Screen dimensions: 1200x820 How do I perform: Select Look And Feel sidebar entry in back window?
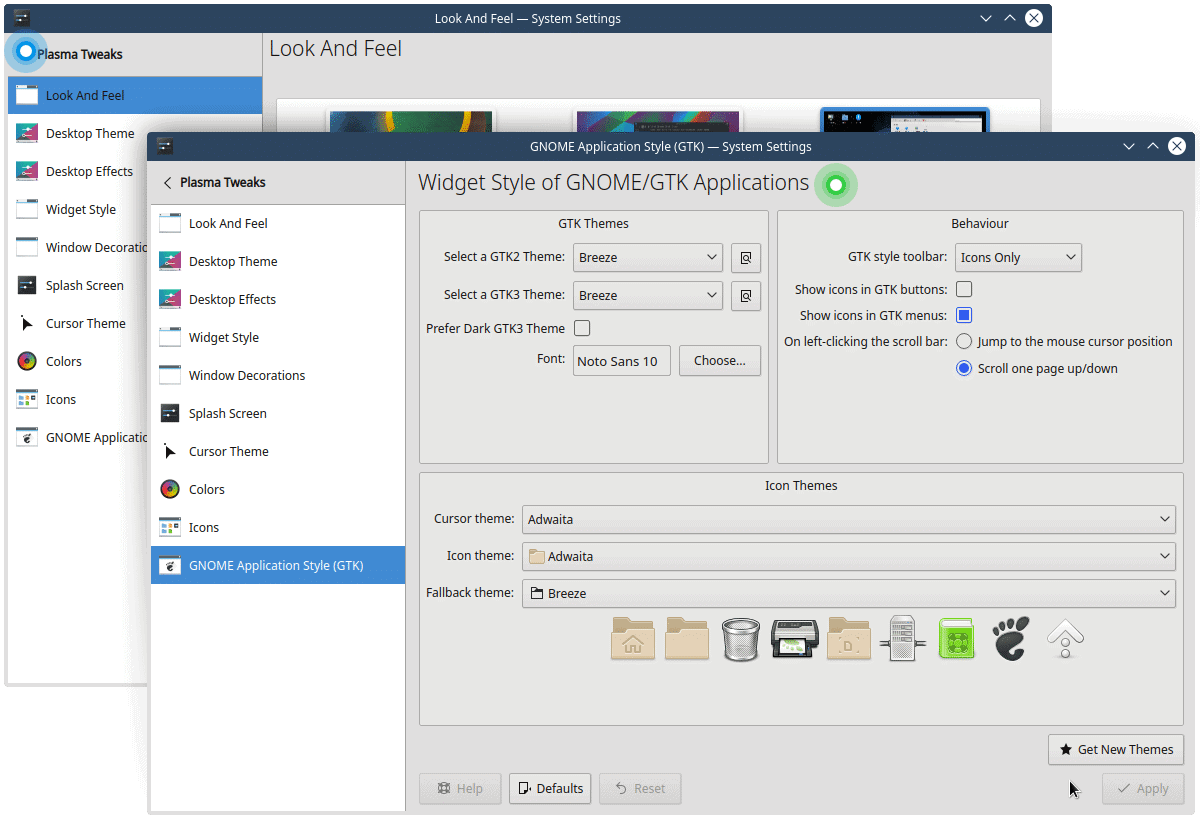point(135,96)
